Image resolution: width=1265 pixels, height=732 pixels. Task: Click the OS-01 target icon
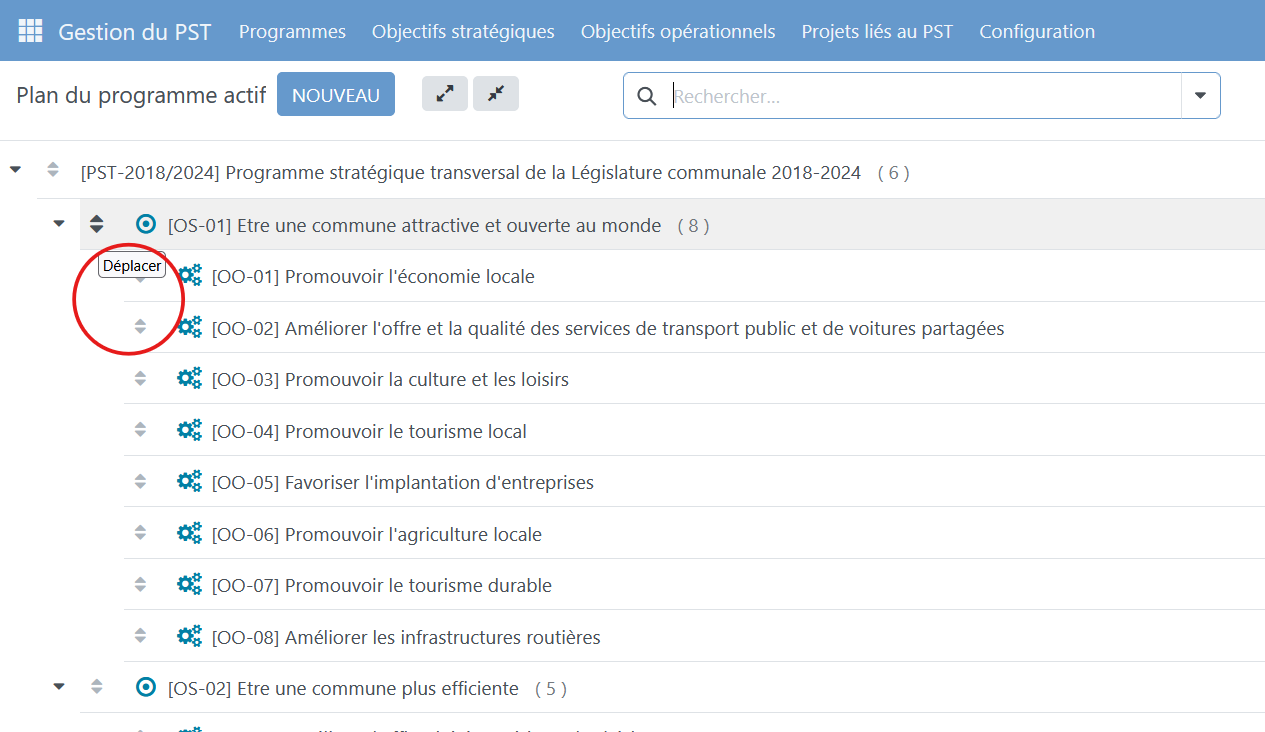coord(146,225)
